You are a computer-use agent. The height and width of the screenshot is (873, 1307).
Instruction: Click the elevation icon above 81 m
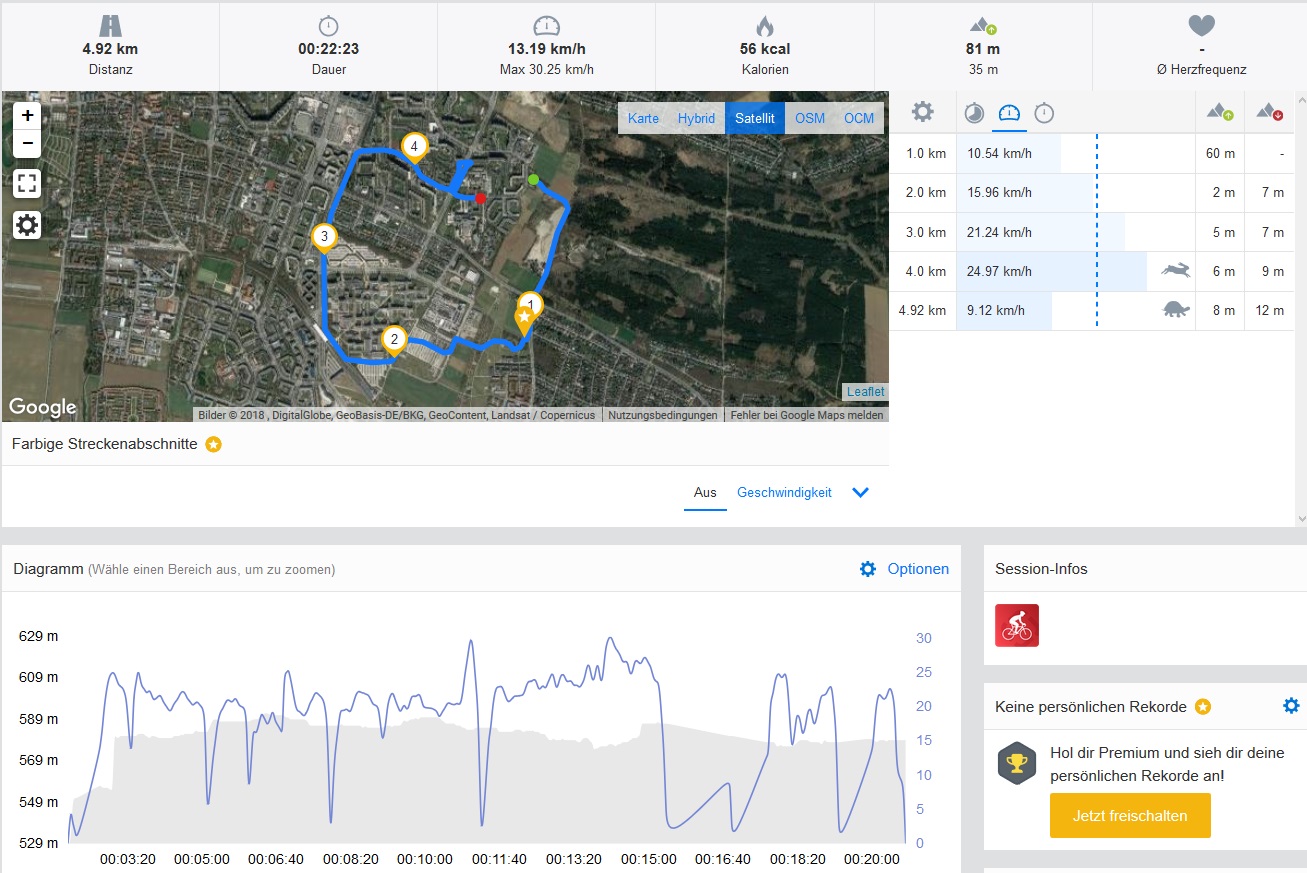coord(983,26)
